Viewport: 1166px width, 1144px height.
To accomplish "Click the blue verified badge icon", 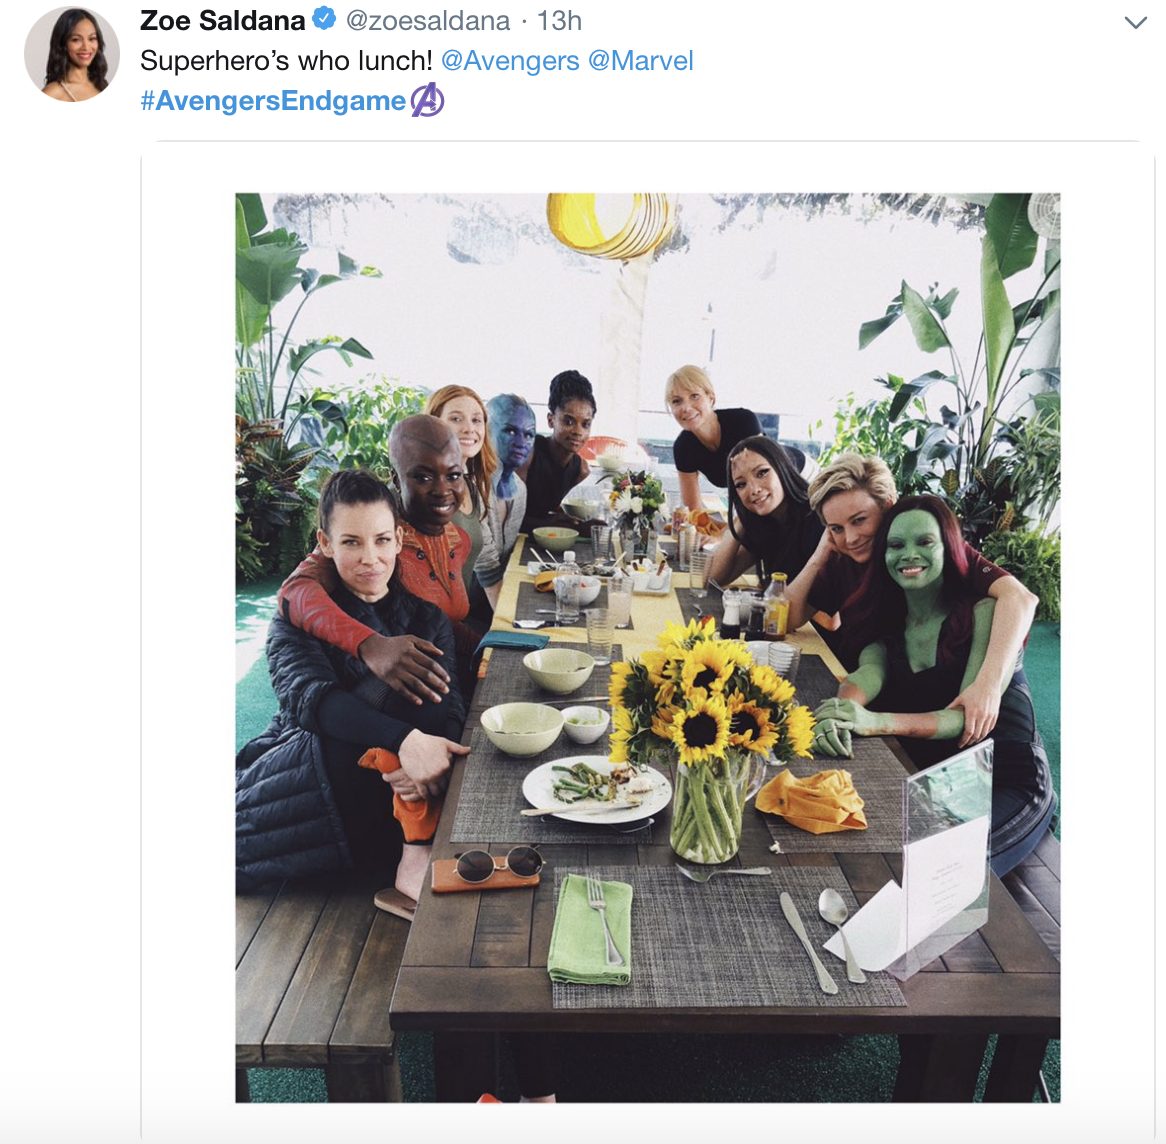I will [324, 19].
